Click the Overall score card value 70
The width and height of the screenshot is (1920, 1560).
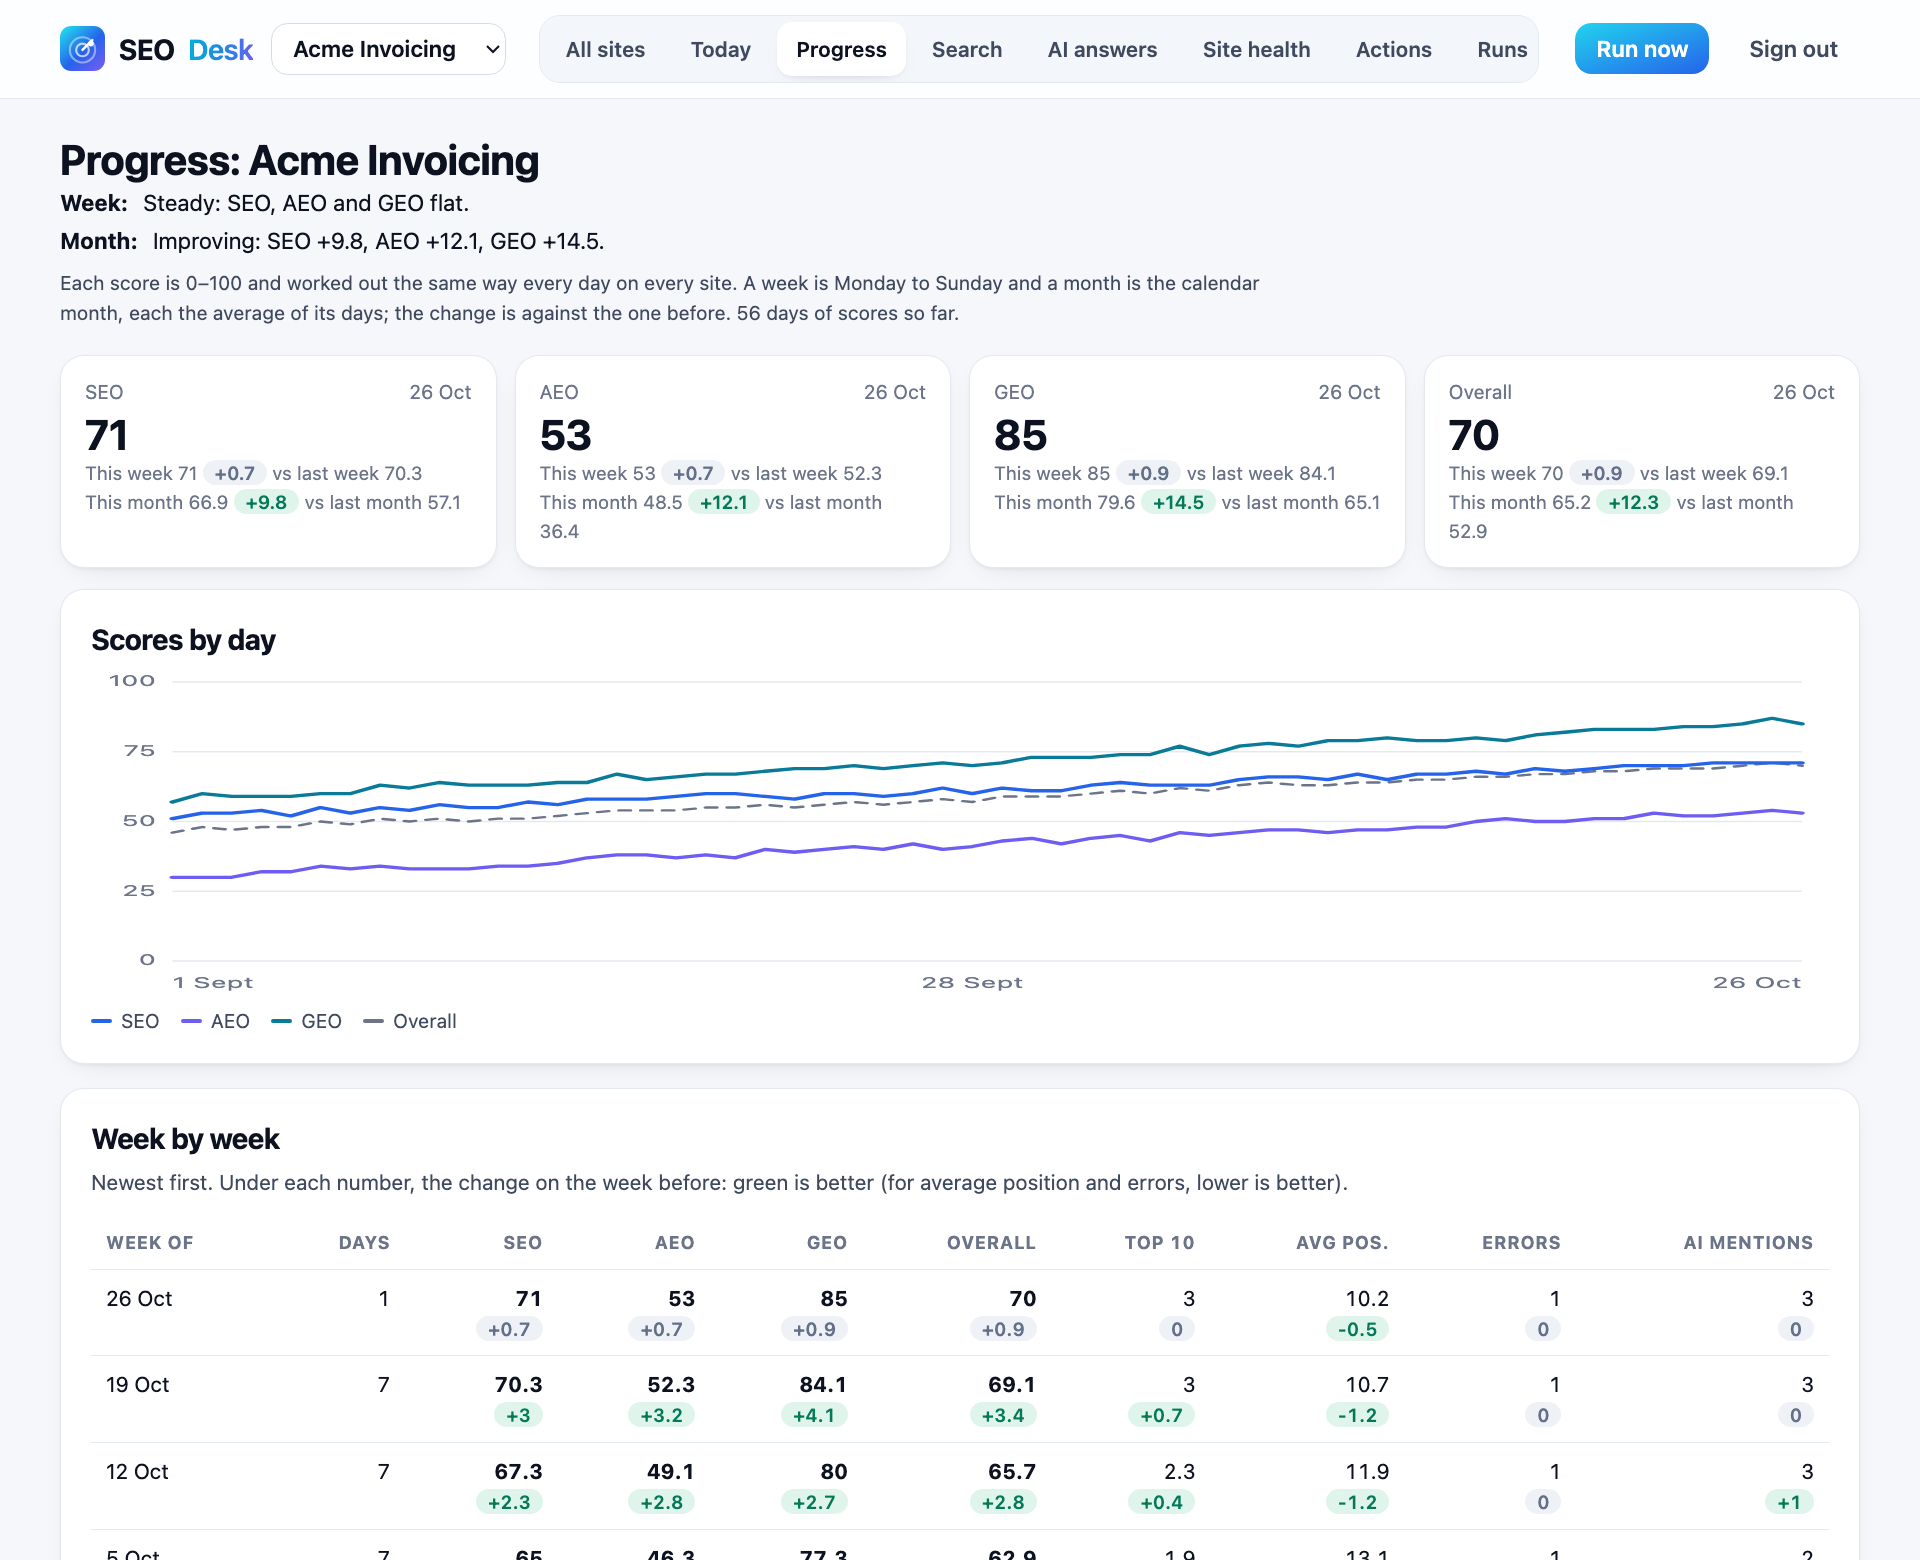click(x=1474, y=435)
